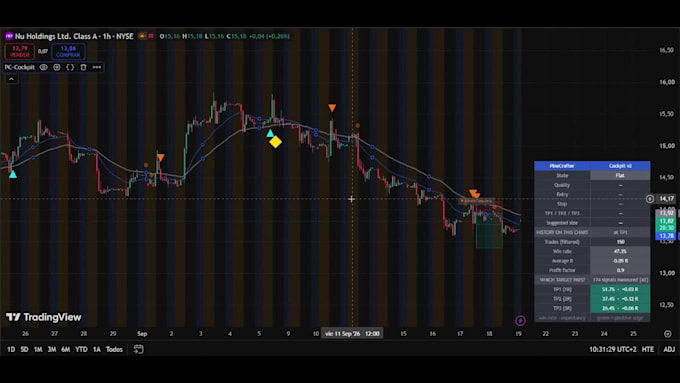
Task: Open PC-Cockpit more options ellipsis
Action: coord(97,67)
